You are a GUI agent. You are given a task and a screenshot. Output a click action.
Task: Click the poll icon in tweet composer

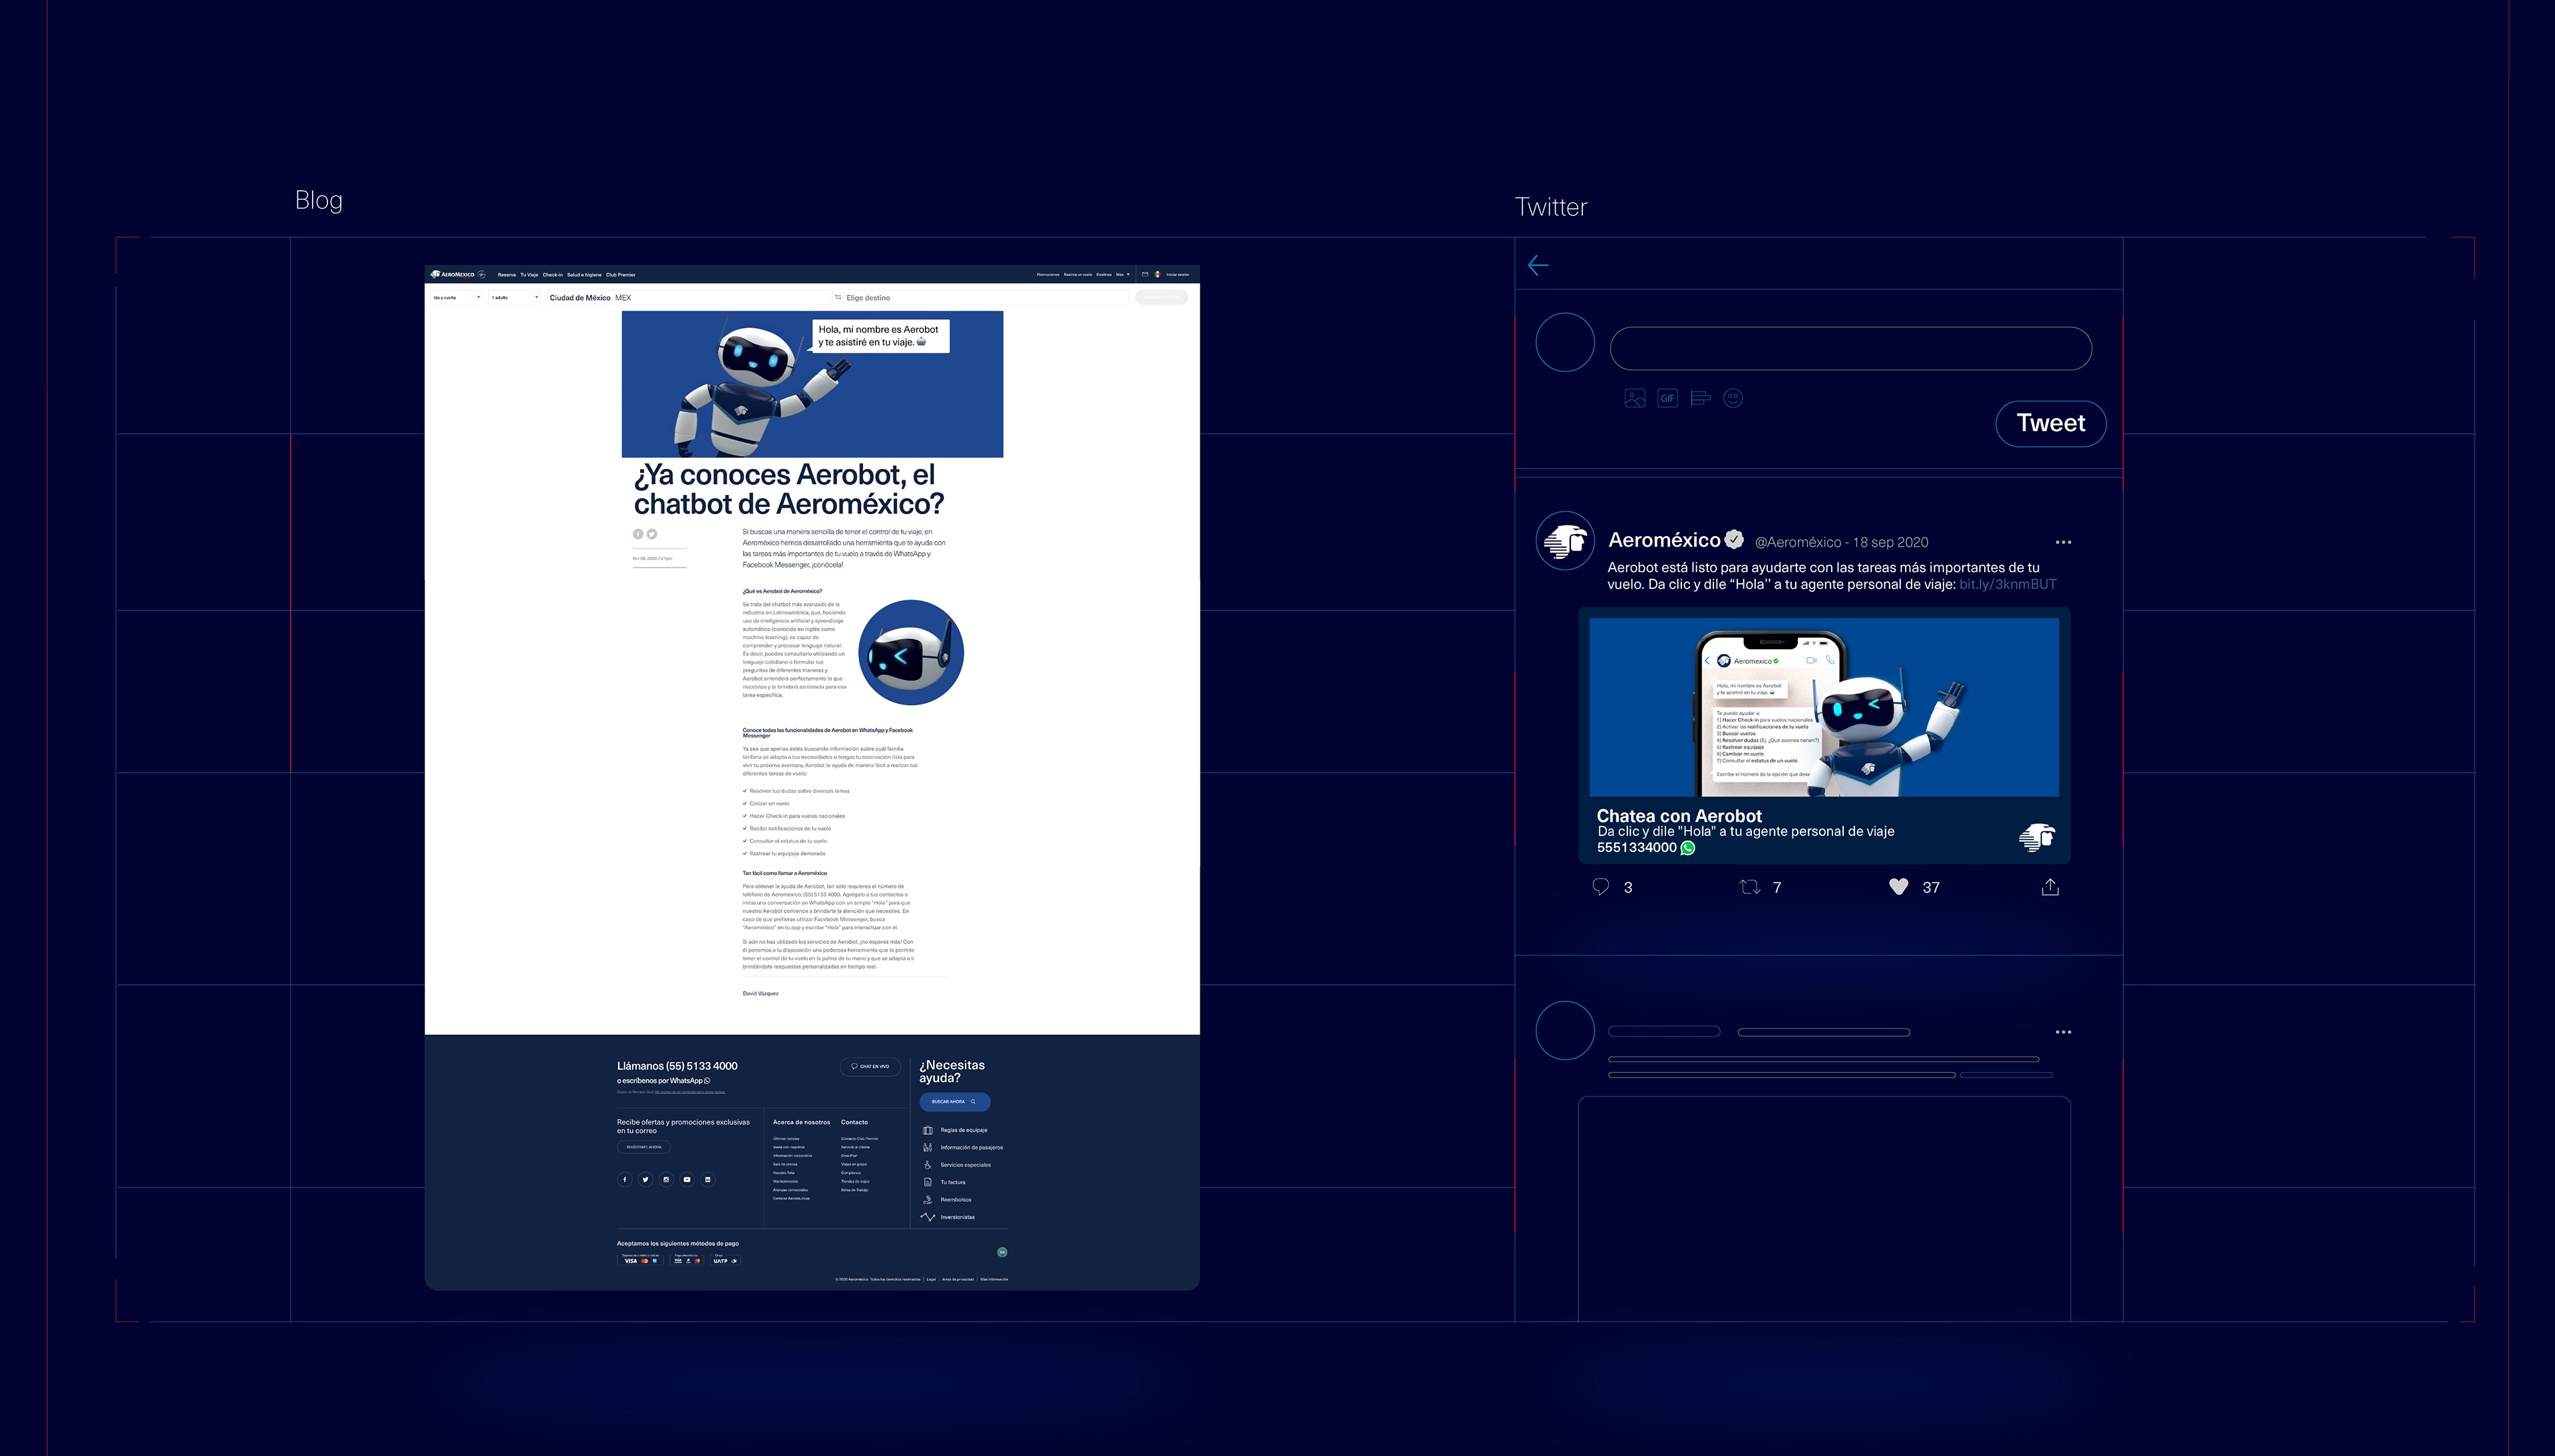coord(1700,398)
